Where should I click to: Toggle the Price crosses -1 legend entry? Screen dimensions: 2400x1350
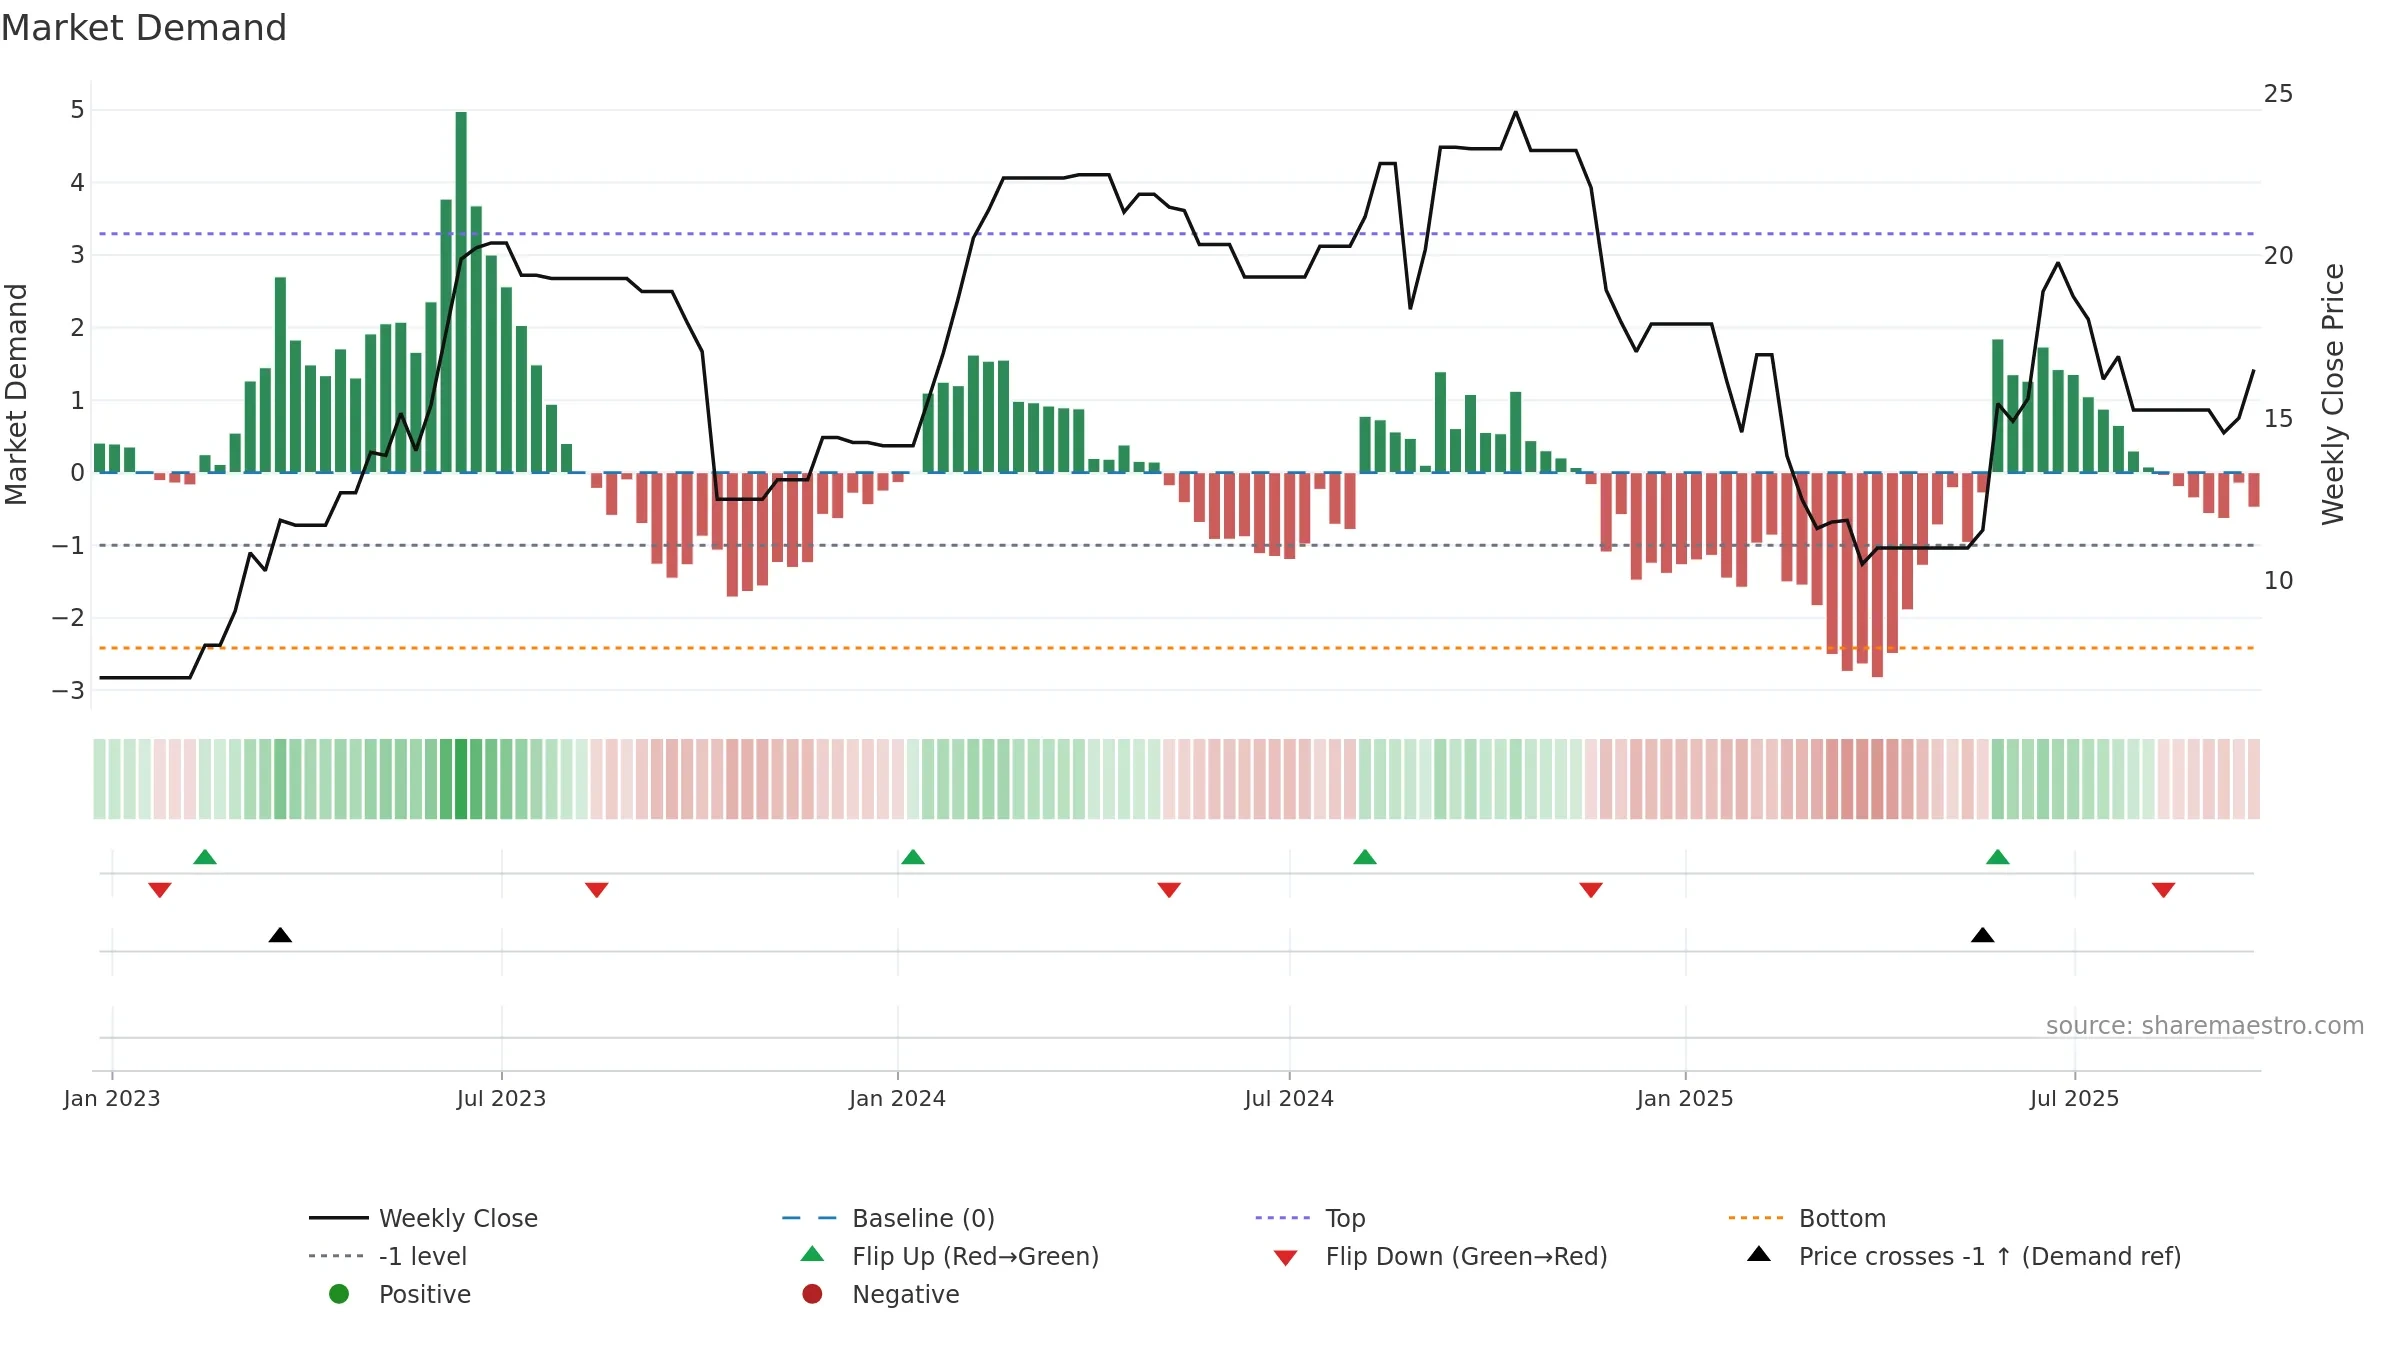pyautogui.click(x=1964, y=1256)
